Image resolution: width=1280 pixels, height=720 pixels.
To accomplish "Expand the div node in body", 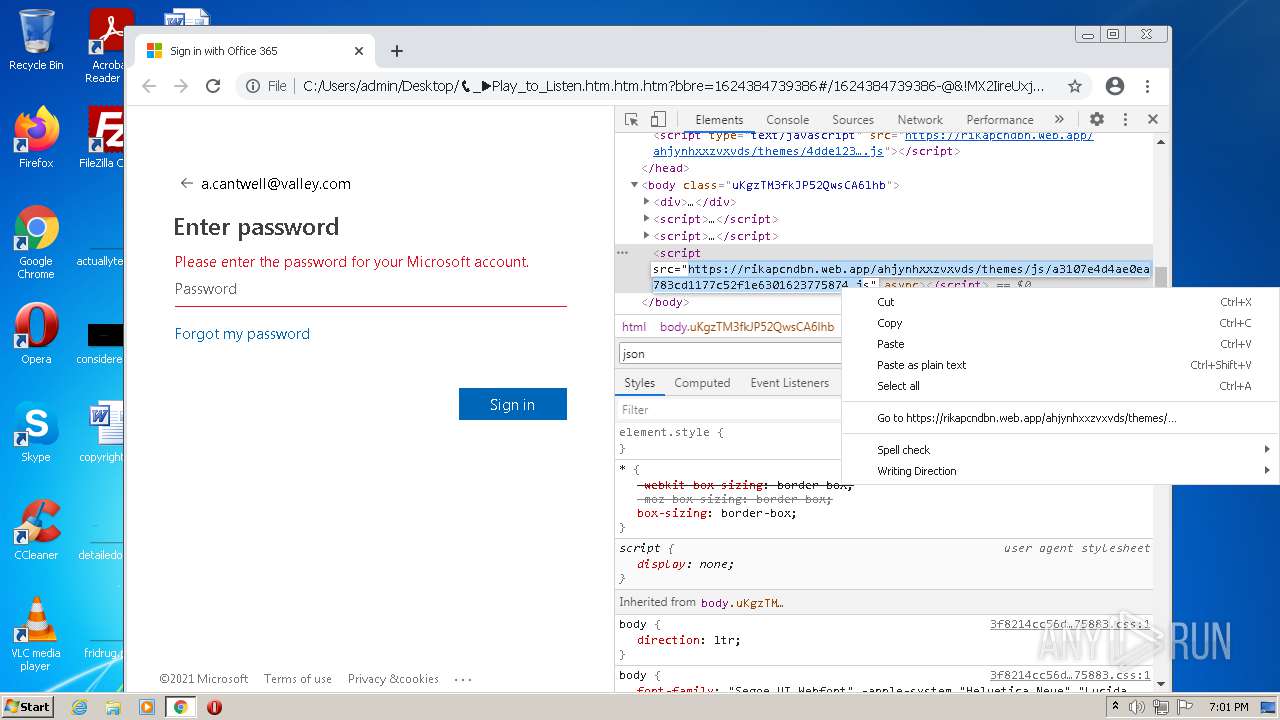I will click(647, 202).
